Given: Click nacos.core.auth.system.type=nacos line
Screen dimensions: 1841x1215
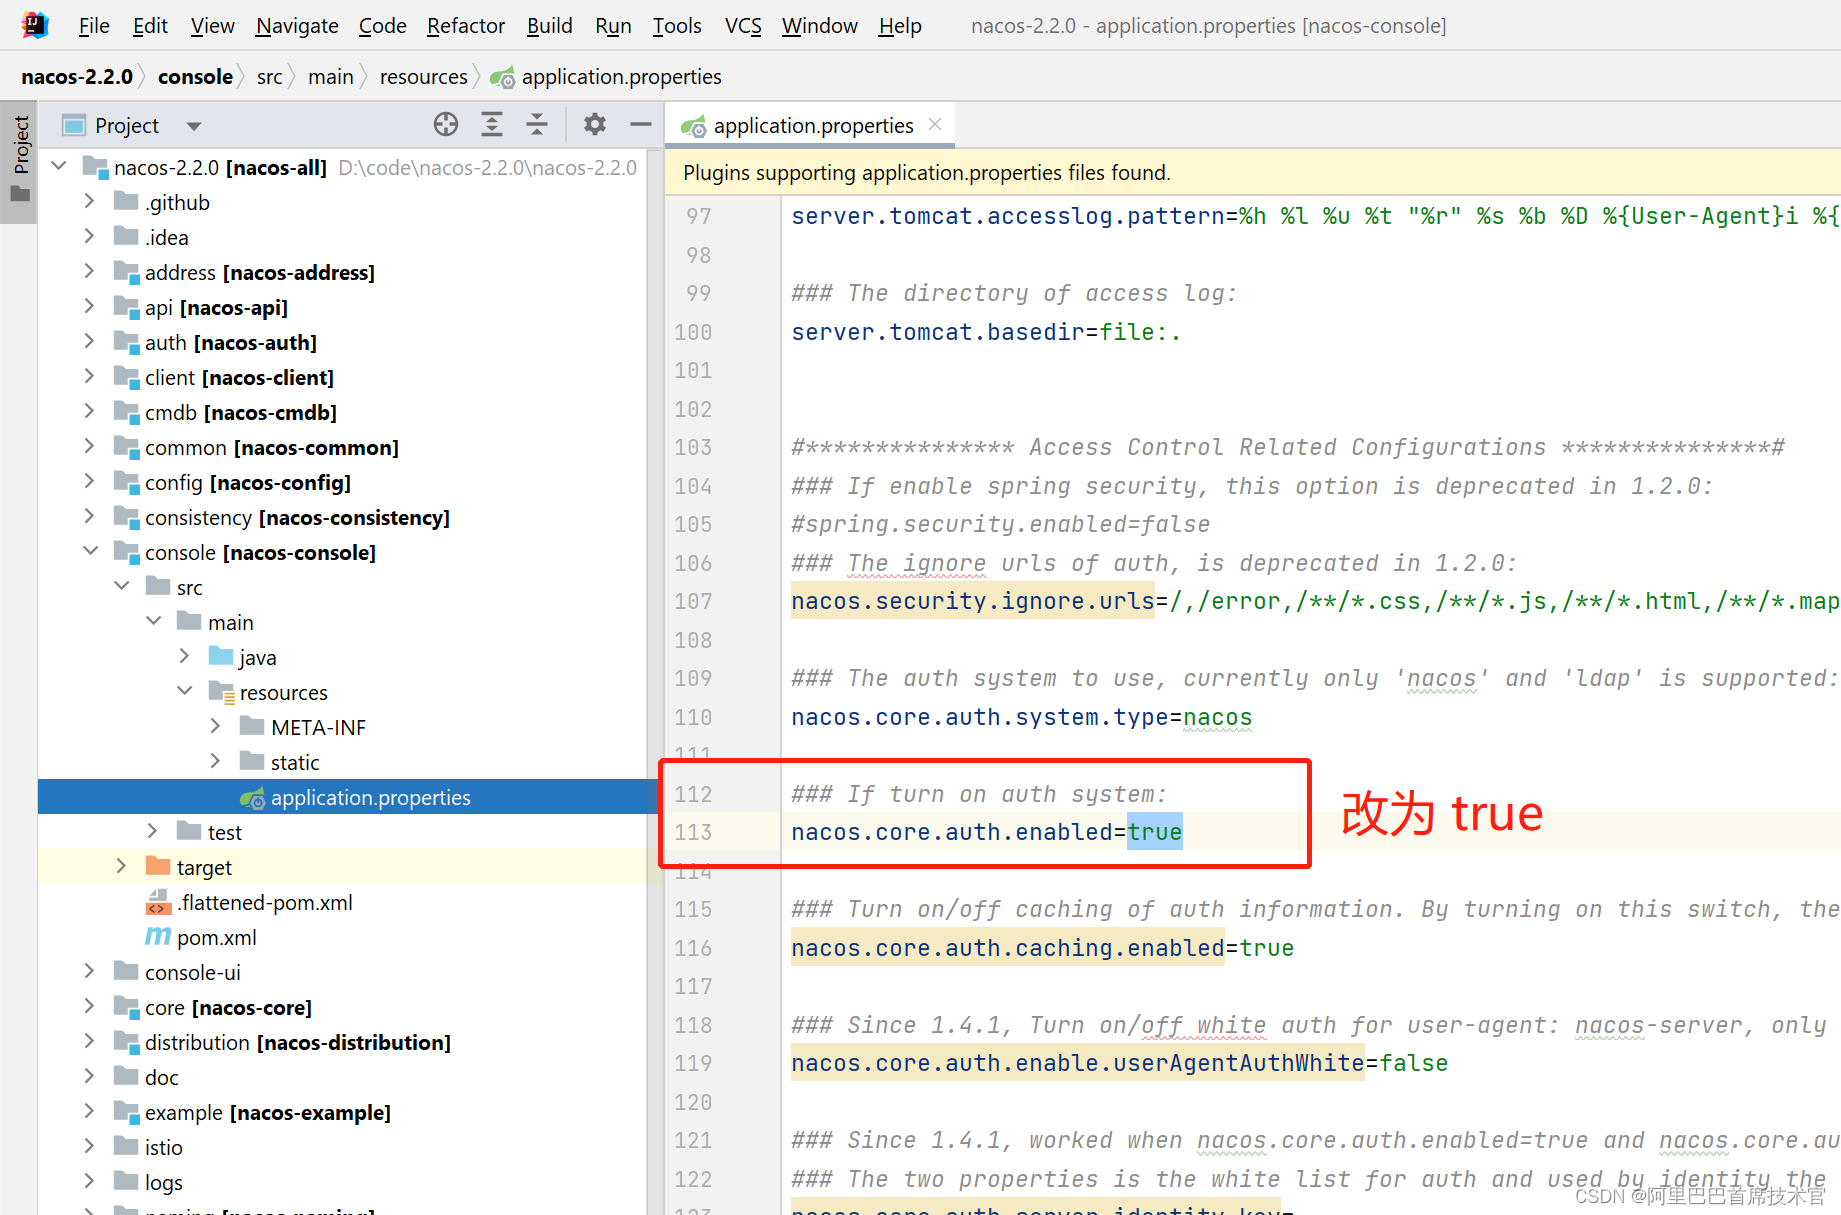Looking at the screenshot, I should coord(1021,717).
